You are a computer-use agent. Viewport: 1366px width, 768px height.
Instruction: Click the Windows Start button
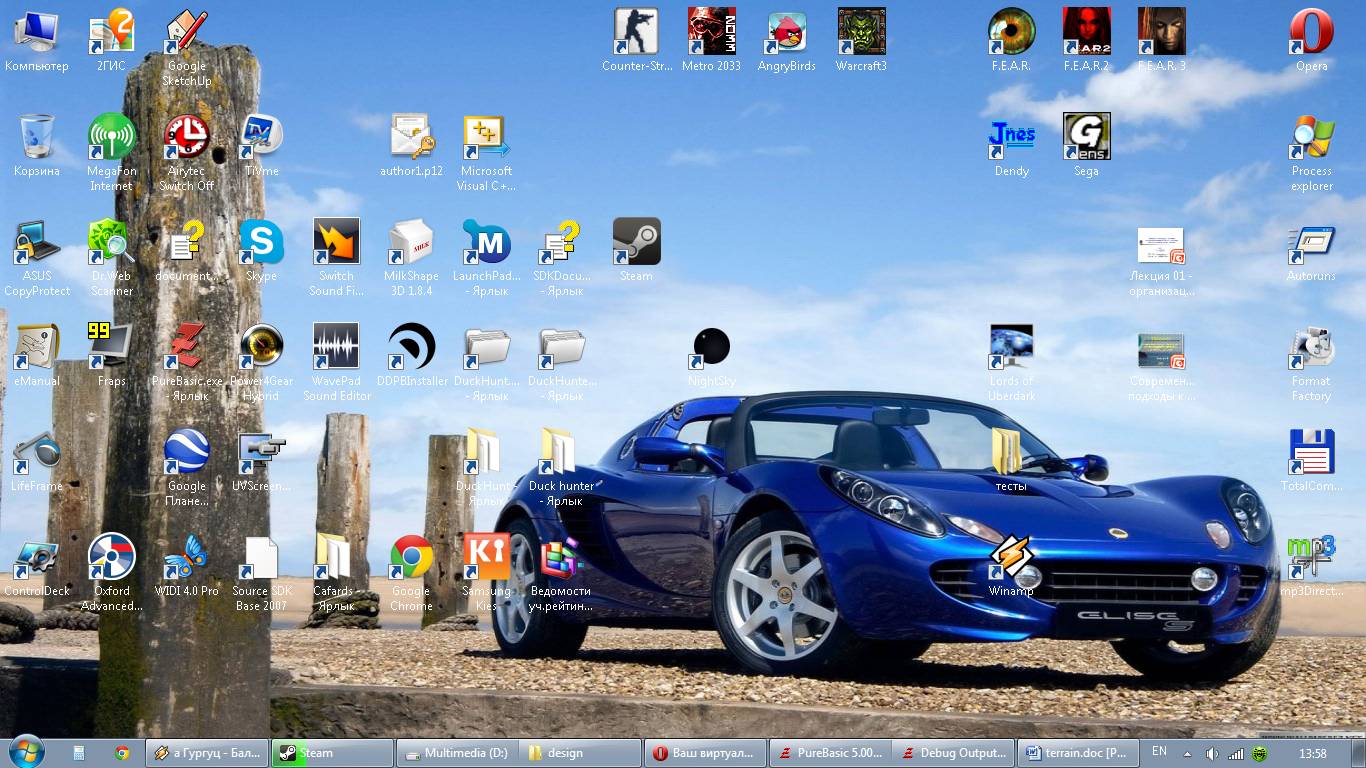point(25,752)
